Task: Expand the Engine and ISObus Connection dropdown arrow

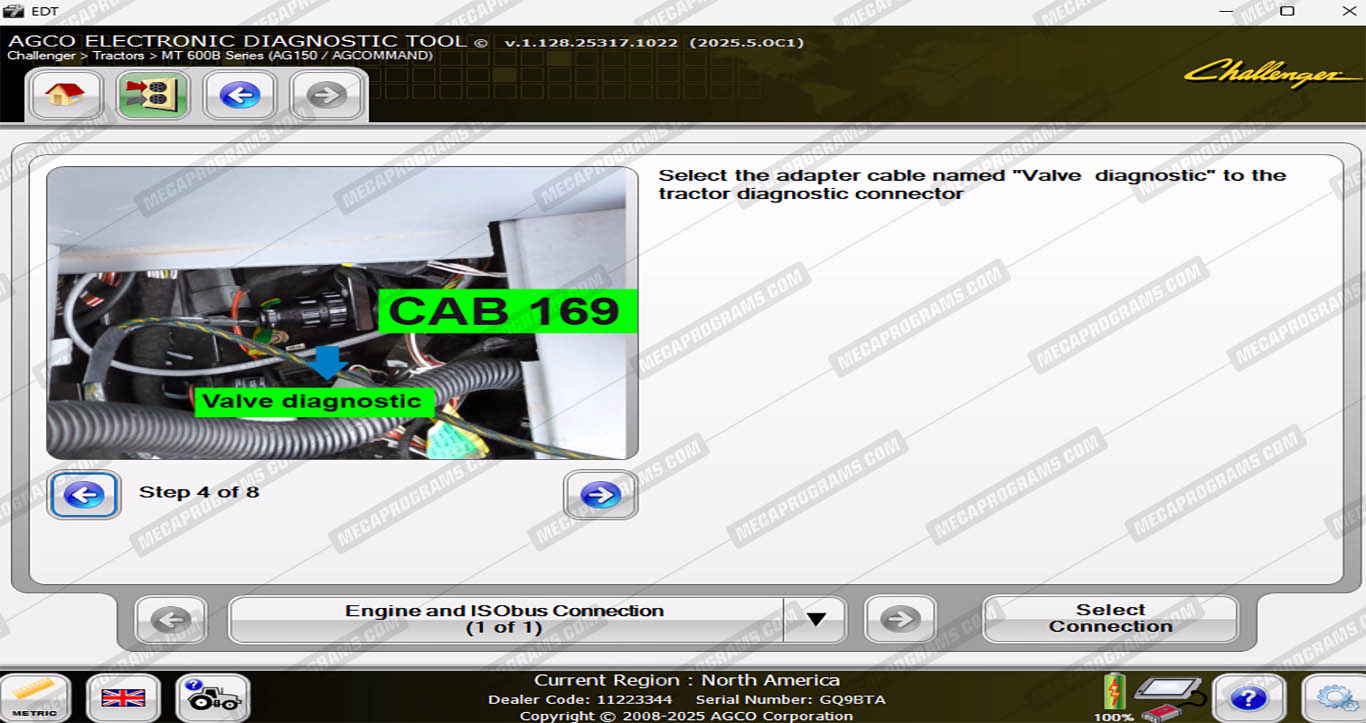Action: pyautogui.click(x=816, y=619)
